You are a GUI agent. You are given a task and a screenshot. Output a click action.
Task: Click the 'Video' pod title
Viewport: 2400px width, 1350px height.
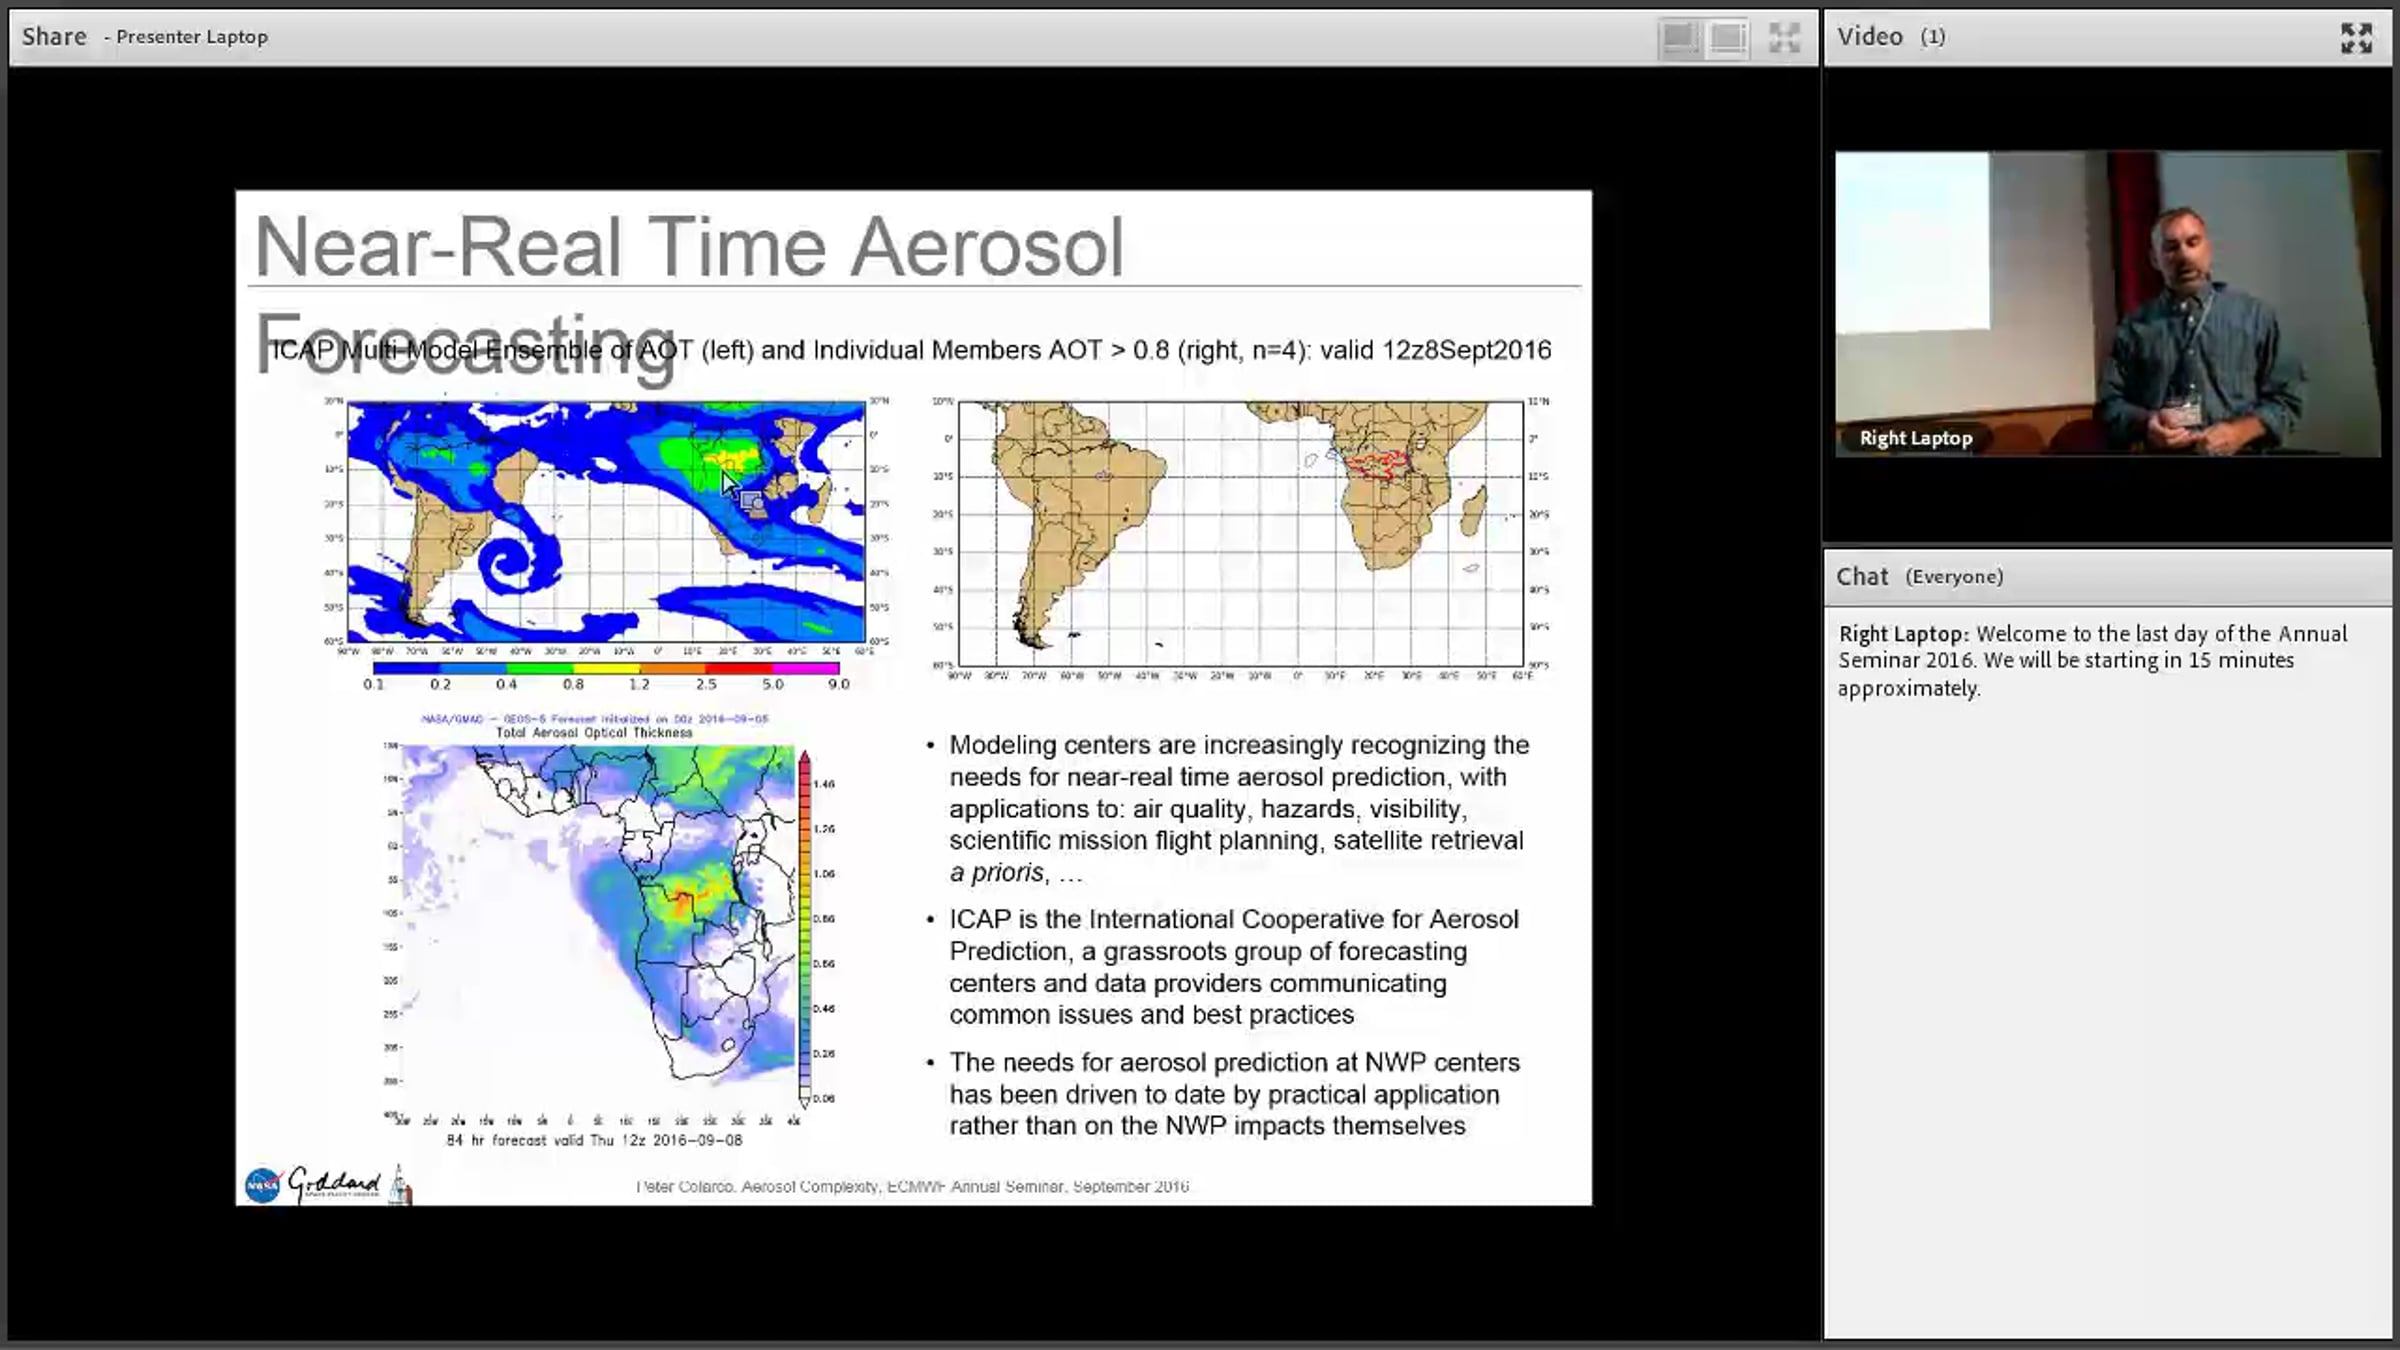[x=1869, y=37]
